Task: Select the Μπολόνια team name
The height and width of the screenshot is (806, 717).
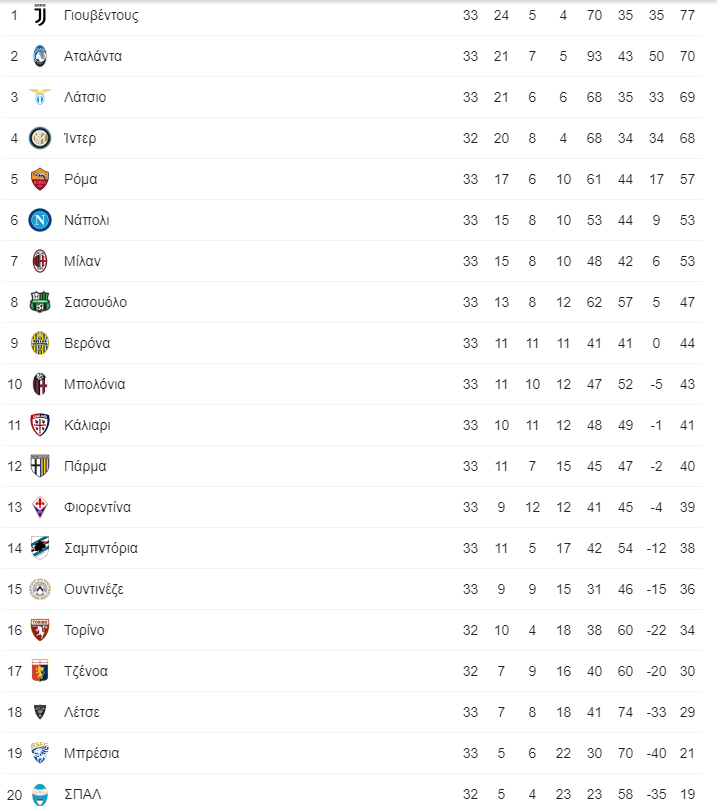Action: tap(95, 384)
